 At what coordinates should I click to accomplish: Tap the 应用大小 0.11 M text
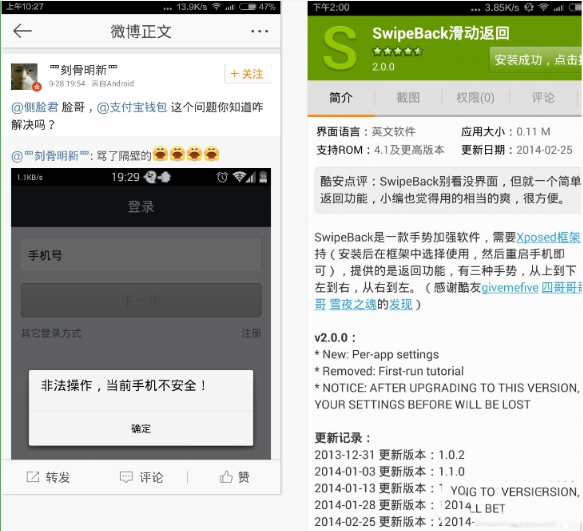(x=505, y=132)
